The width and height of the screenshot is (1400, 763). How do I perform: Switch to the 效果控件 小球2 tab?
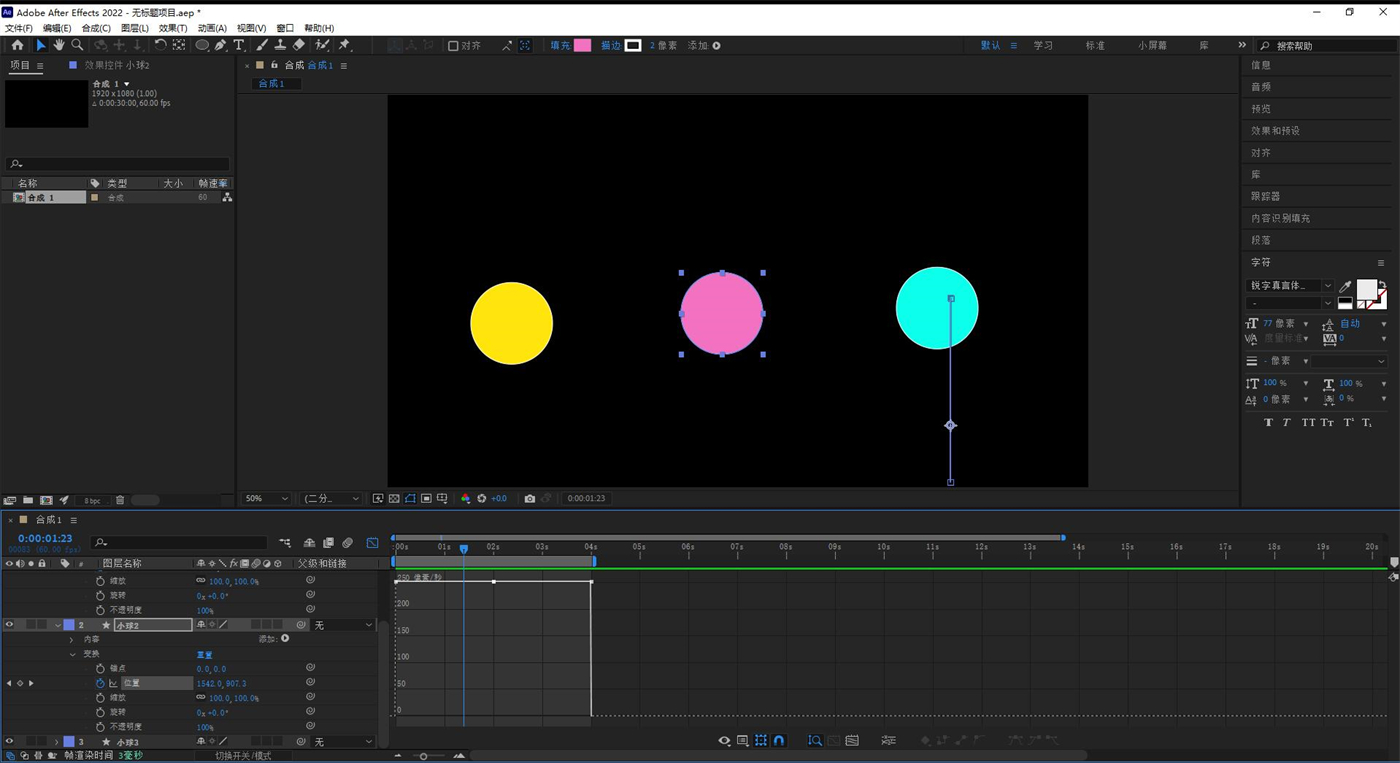coord(117,65)
